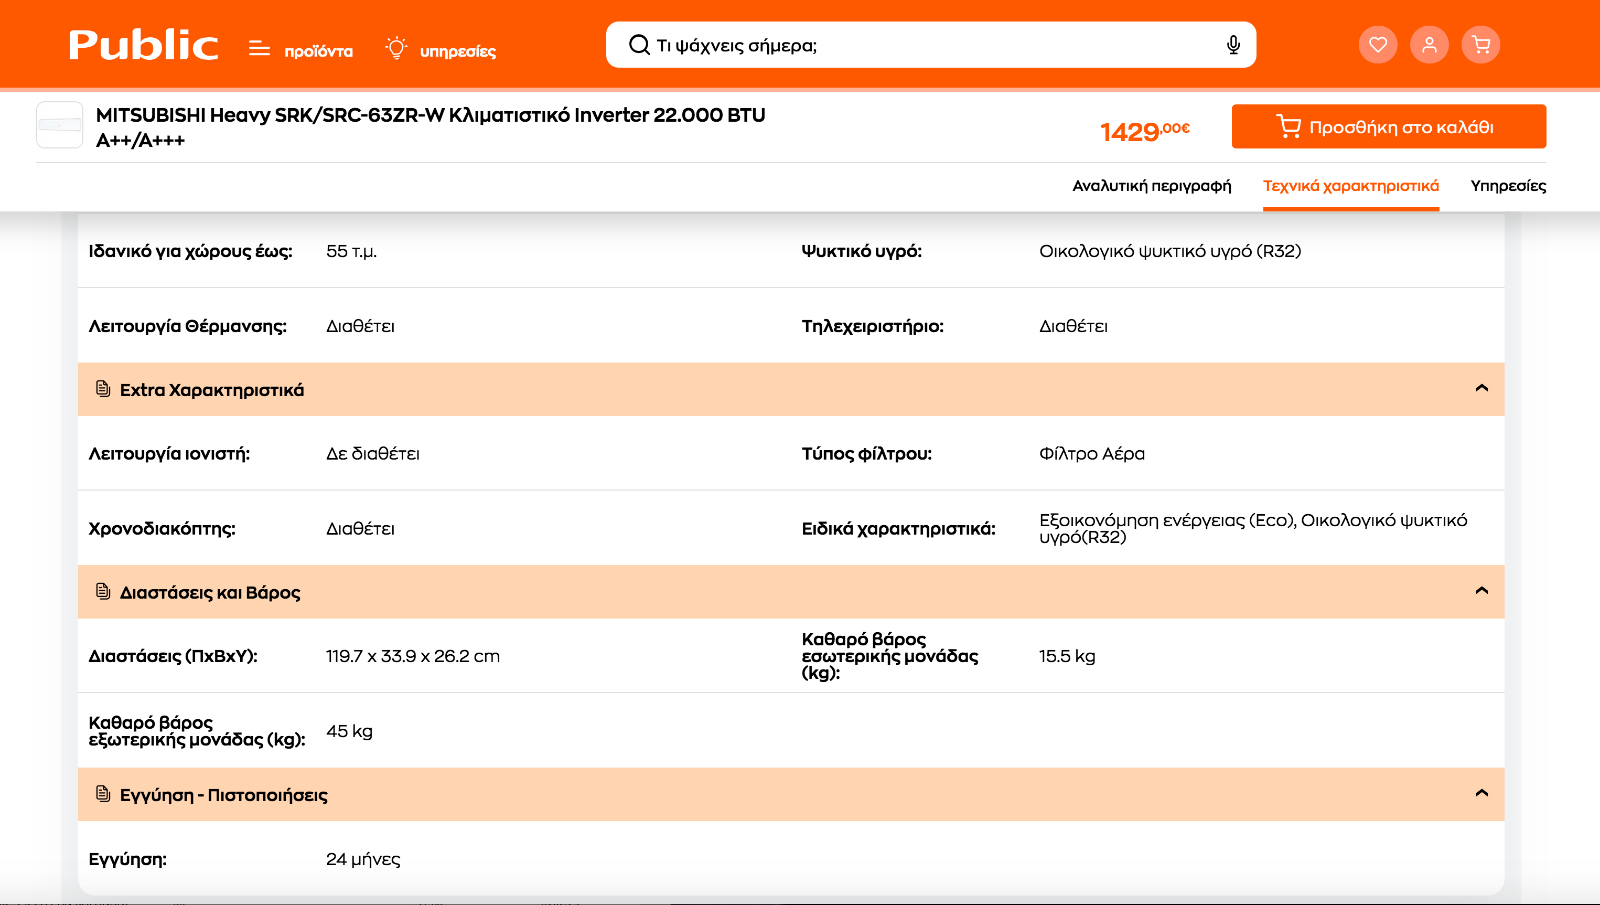
Task: Switch to 'Υπηρεσίες' tab
Action: 1508,186
